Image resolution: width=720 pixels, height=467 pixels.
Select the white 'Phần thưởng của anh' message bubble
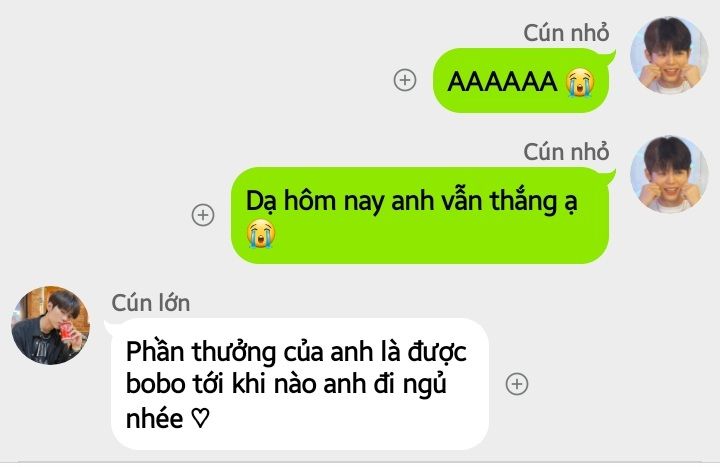click(300, 384)
